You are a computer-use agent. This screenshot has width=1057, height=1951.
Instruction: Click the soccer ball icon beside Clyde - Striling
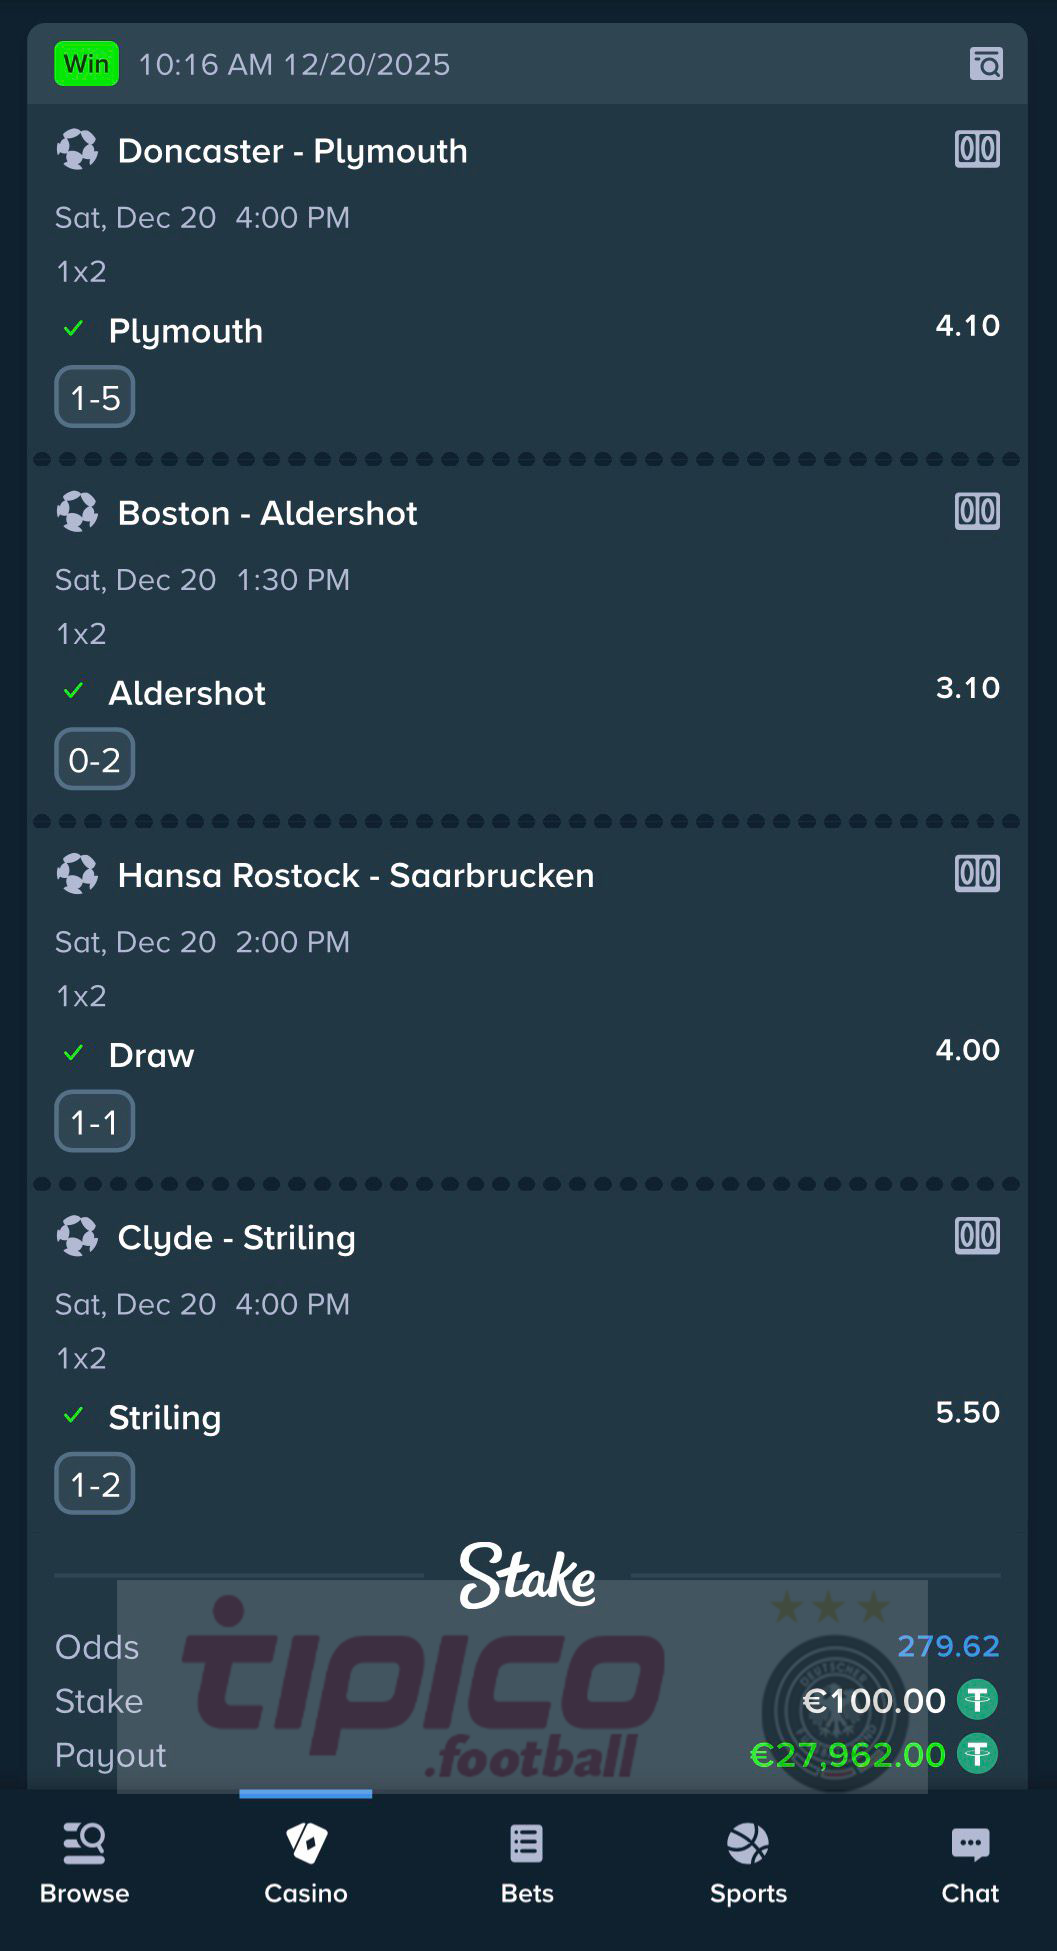point(78,1235)
